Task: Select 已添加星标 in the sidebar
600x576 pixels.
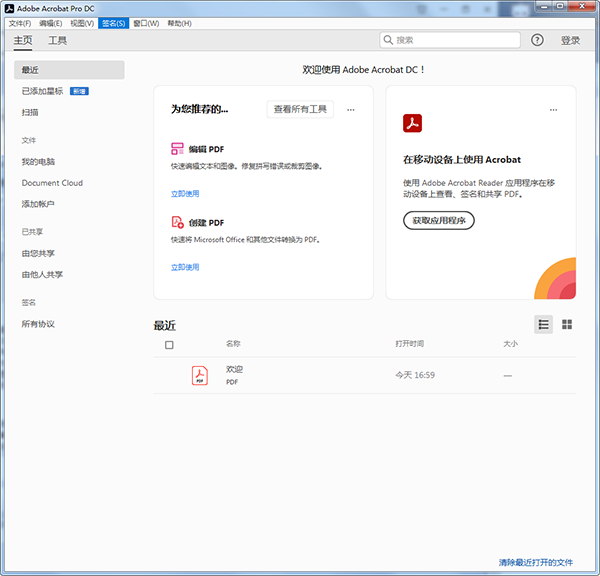Action: click(42, 91)
